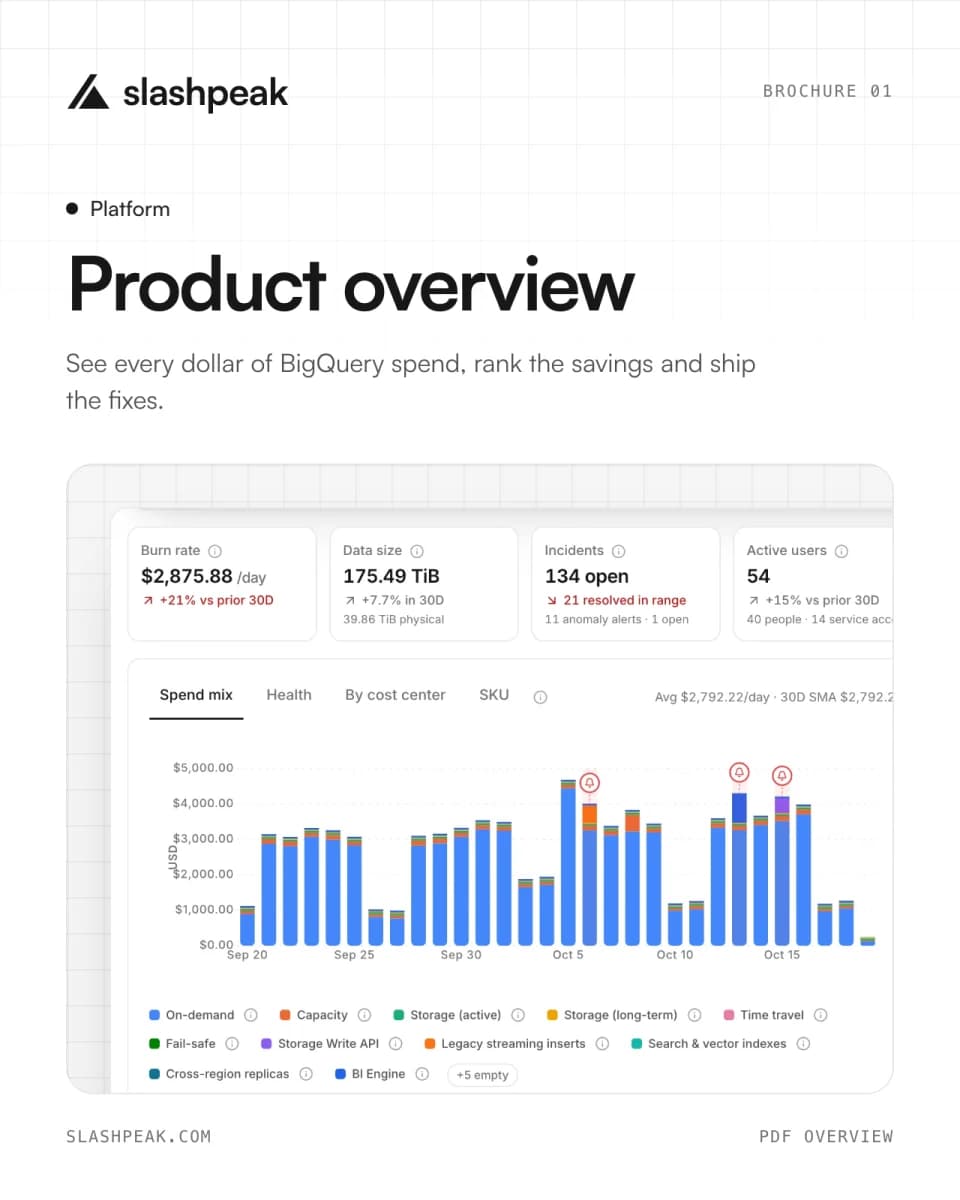Click the Oct 10 x-axis label
This screenshot has width=960, height=1200.
point(675,955)
